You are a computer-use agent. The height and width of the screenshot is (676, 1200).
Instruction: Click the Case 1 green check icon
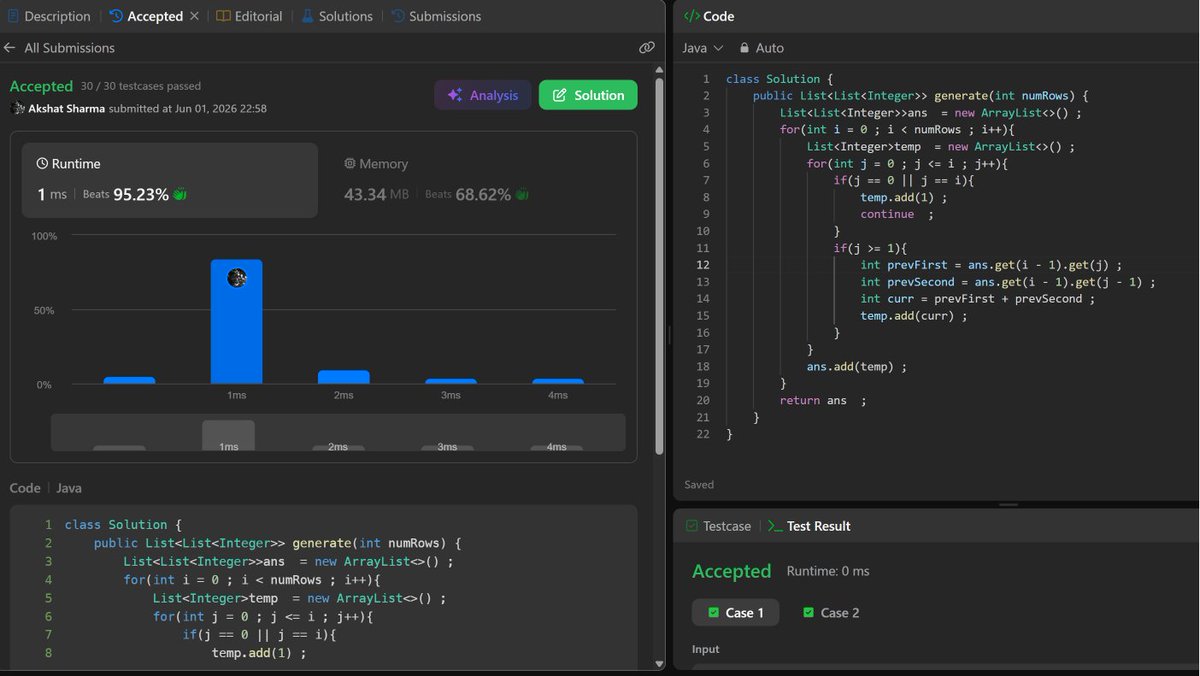[x=713, y=613]
